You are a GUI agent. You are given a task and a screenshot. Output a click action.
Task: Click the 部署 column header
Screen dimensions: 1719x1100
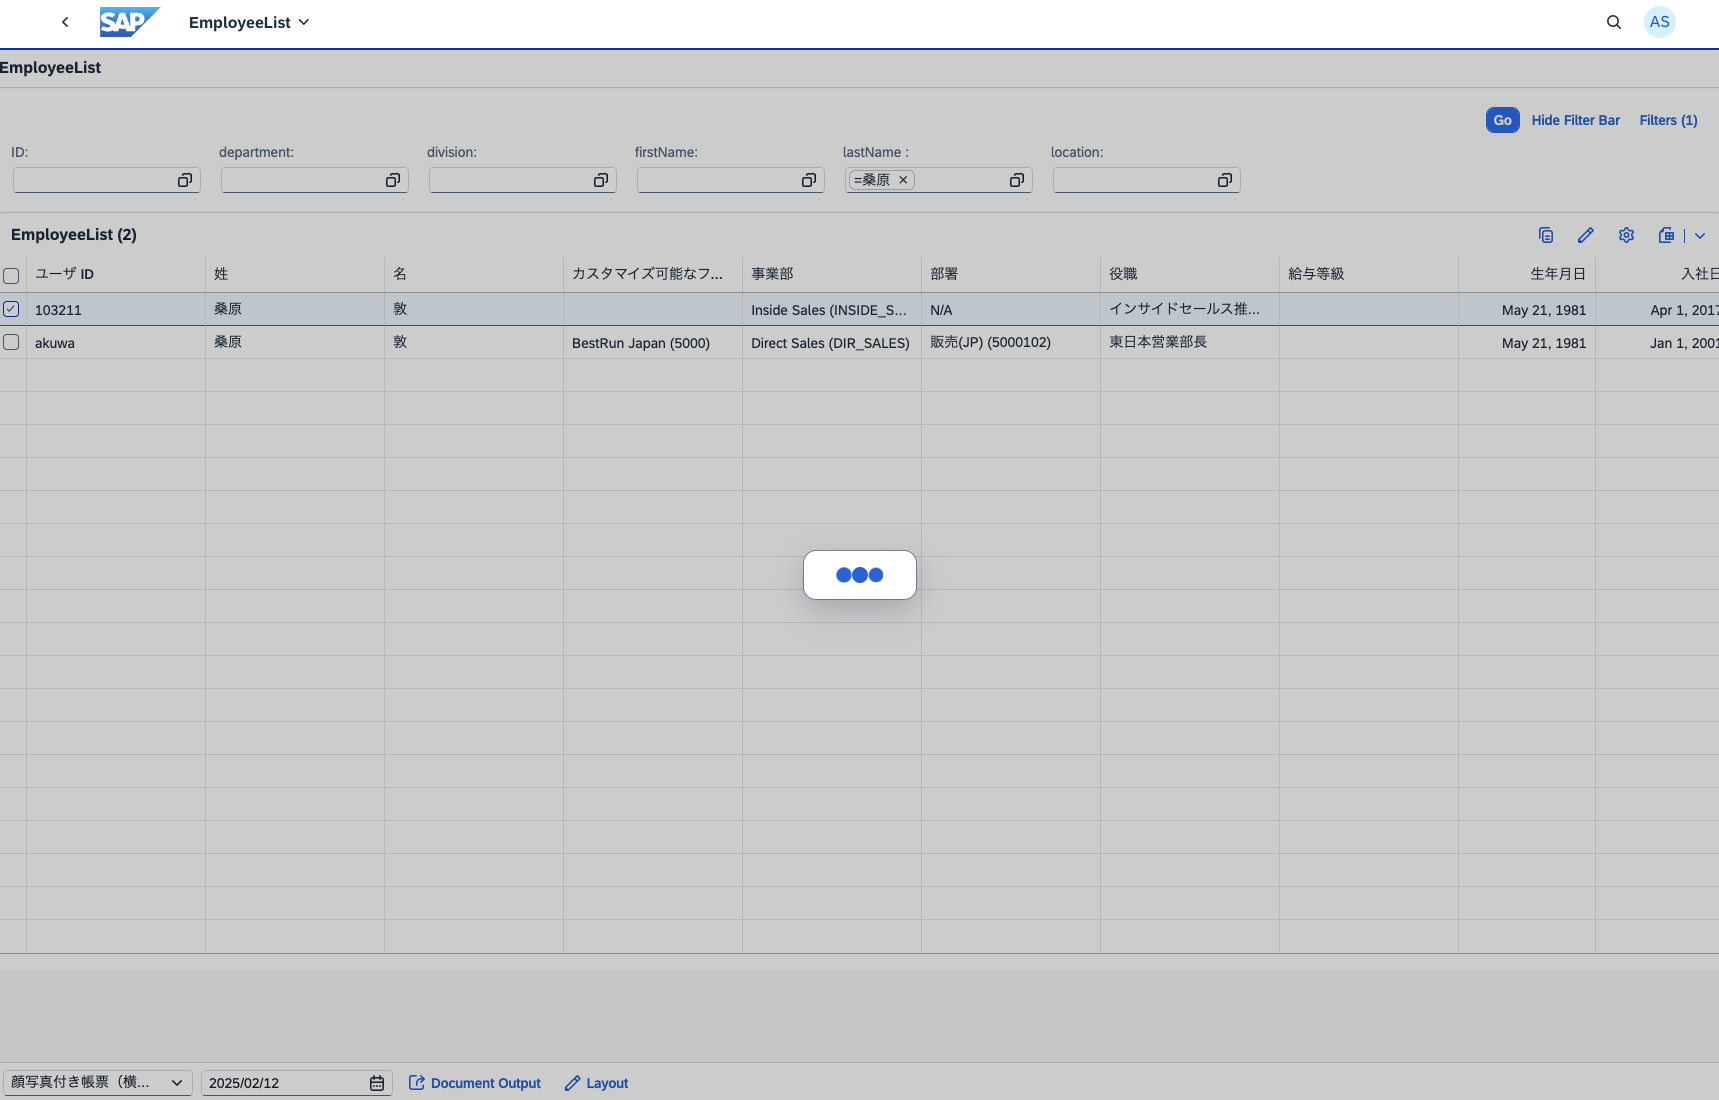(1011, 274)
